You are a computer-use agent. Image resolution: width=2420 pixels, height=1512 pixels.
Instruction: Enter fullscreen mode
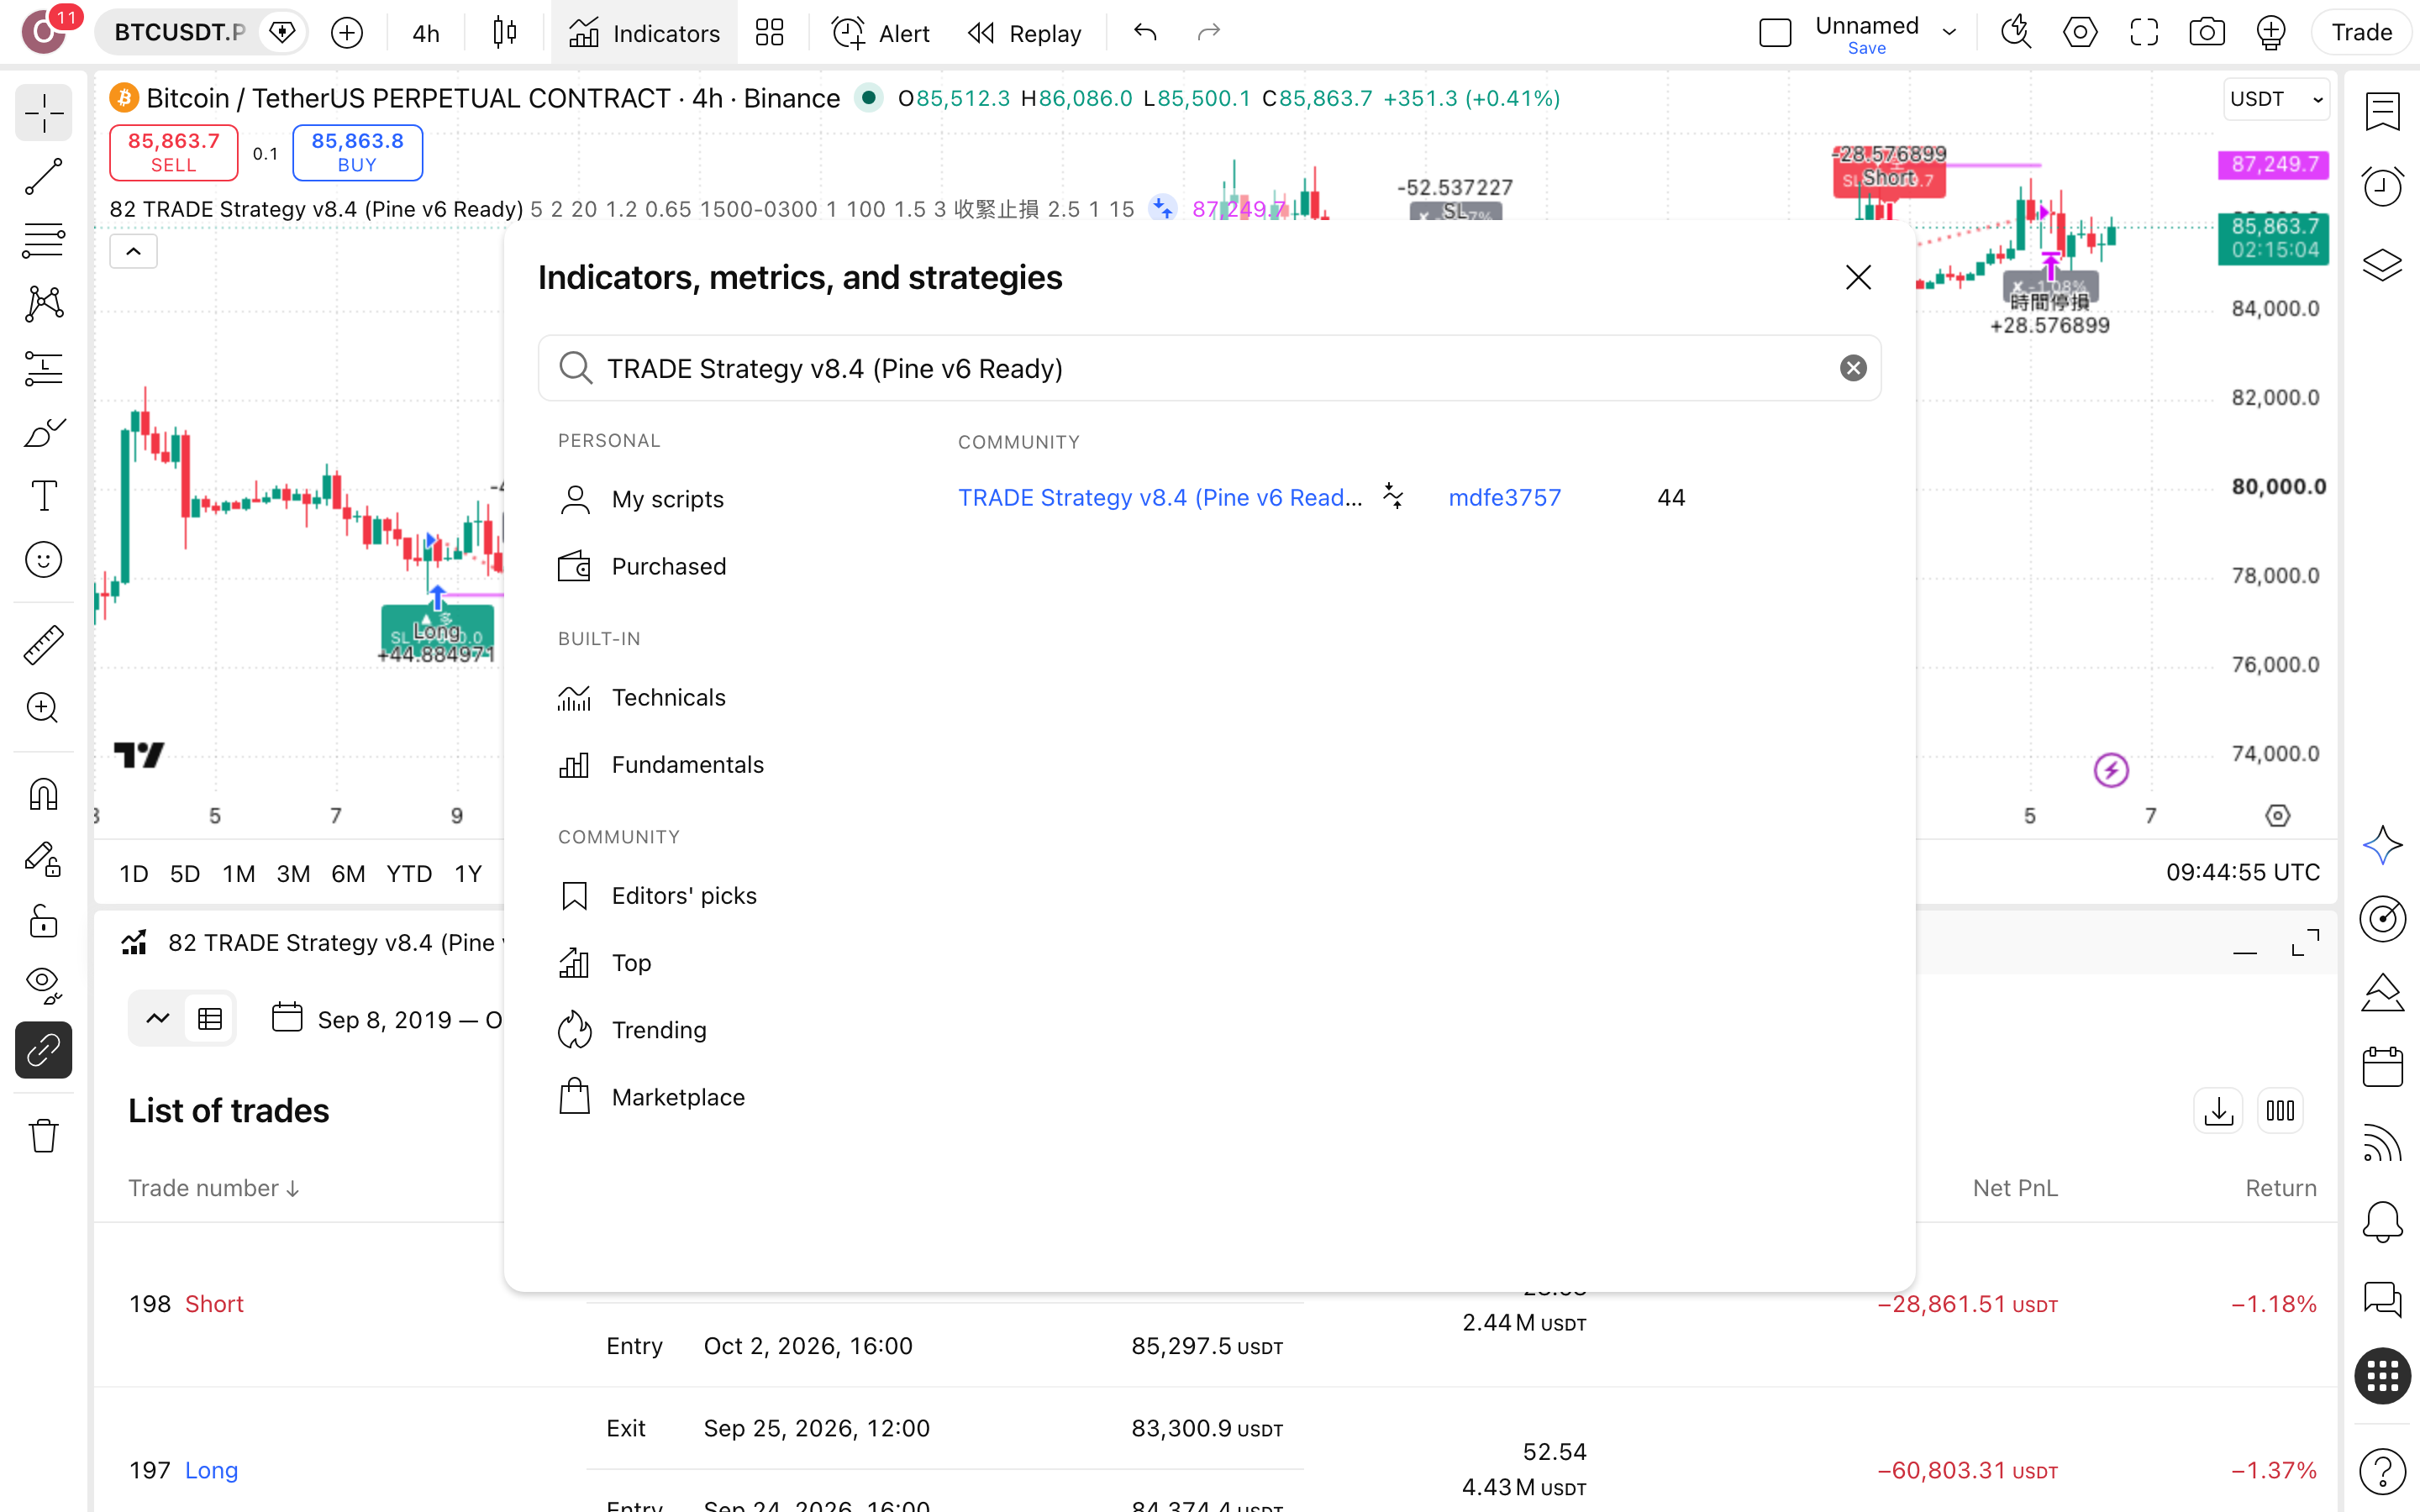[2144, 33]
